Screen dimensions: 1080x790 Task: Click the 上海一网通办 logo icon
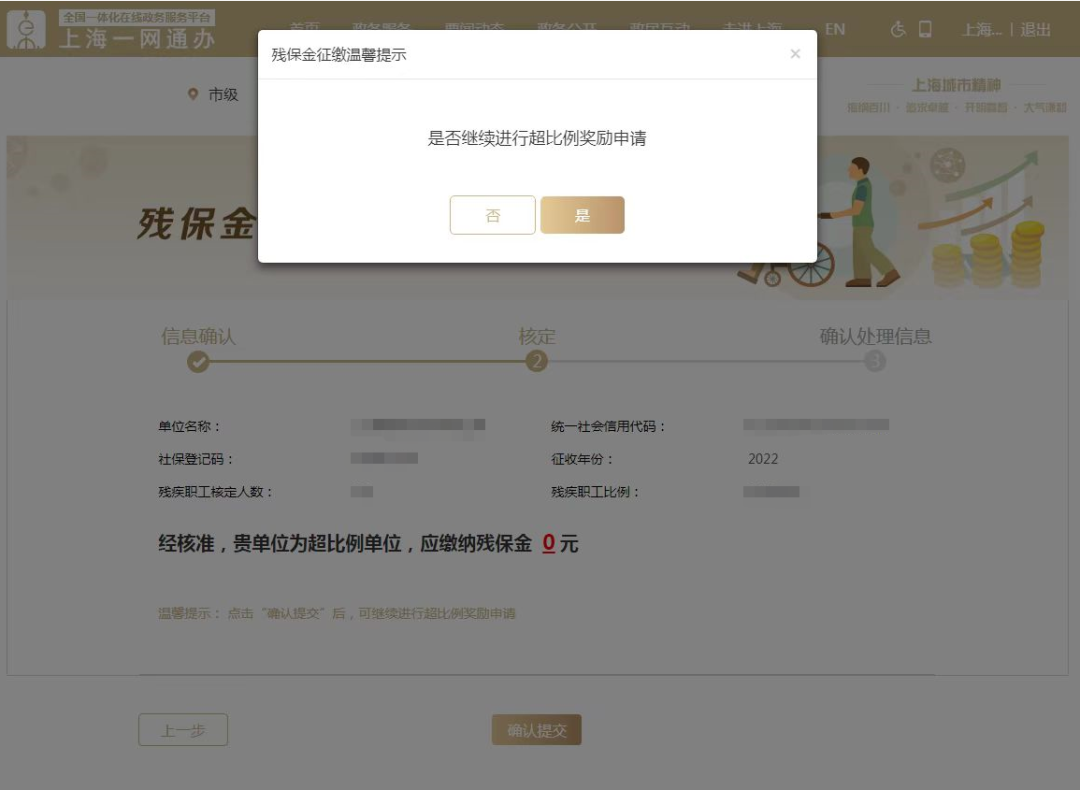(x=26, y=30)
